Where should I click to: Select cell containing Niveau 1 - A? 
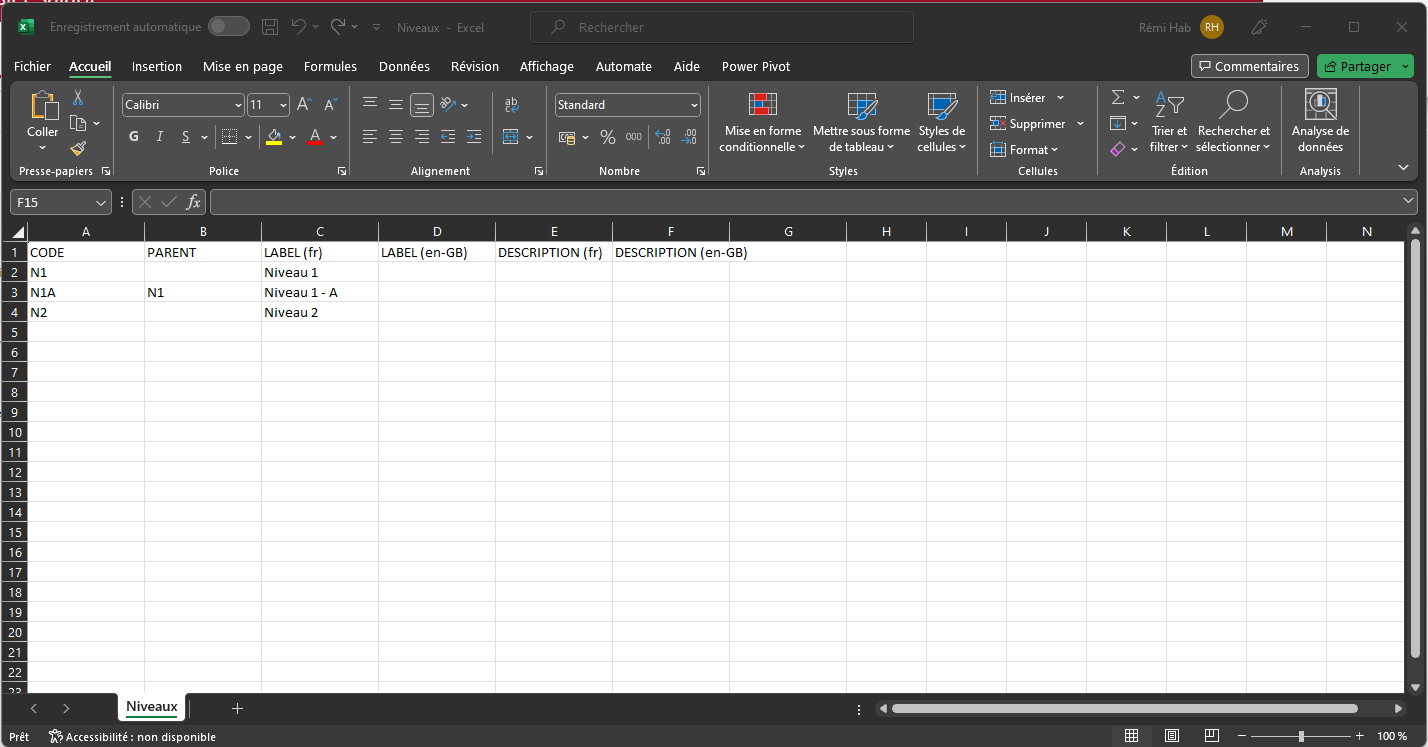tap(319, 292)
